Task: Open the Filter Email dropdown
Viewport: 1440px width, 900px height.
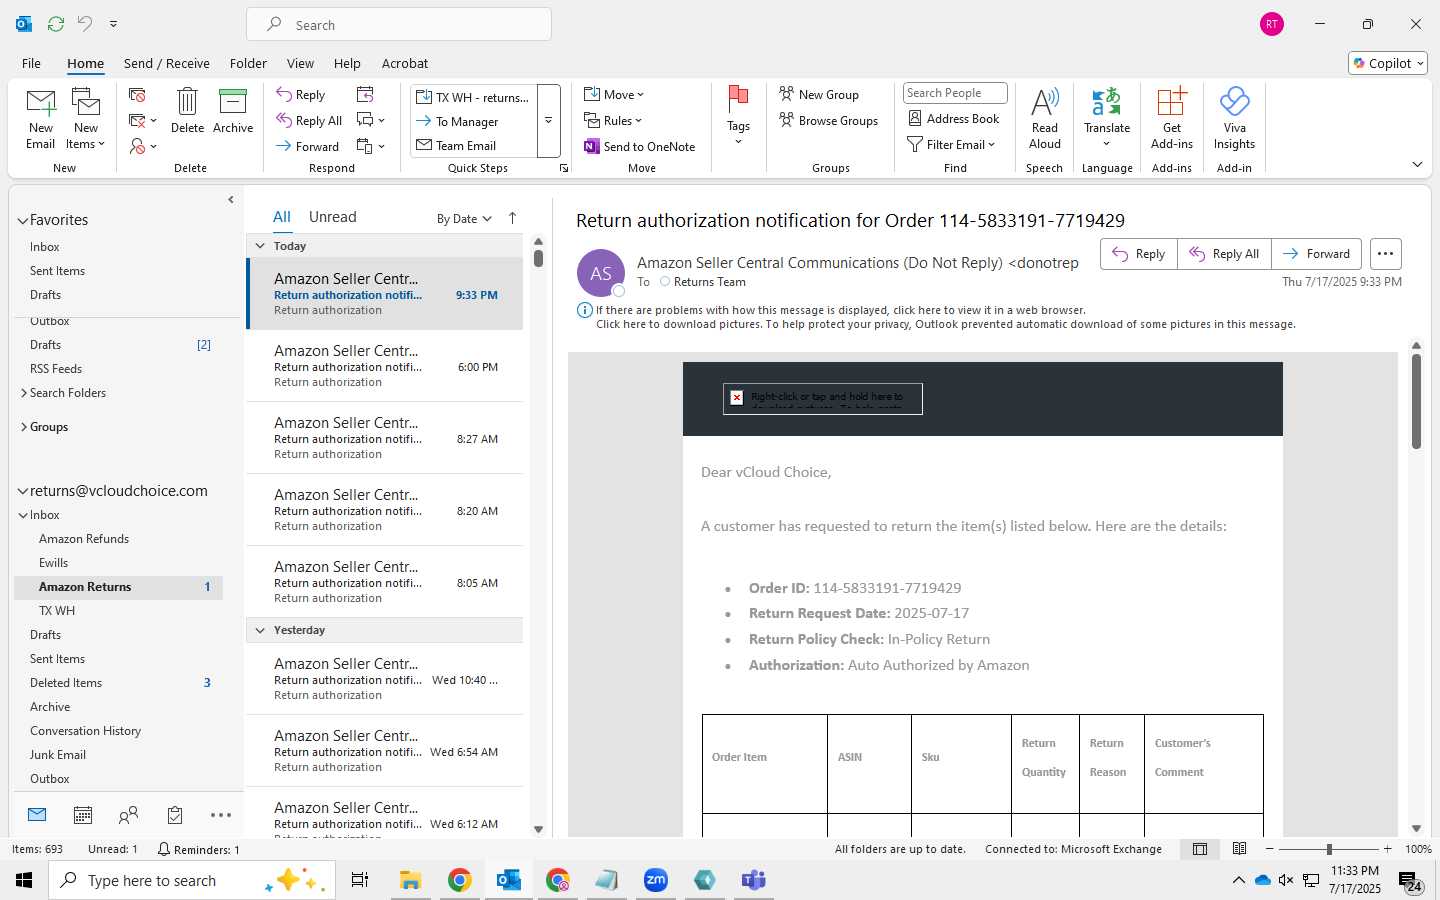Action: (951, 145)
